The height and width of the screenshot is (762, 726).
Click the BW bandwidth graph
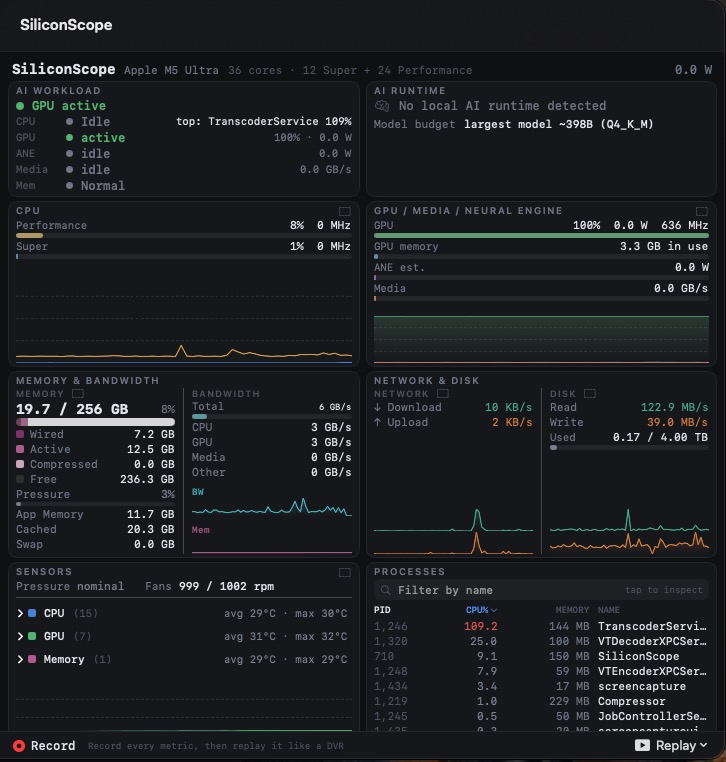pos(272,507)
